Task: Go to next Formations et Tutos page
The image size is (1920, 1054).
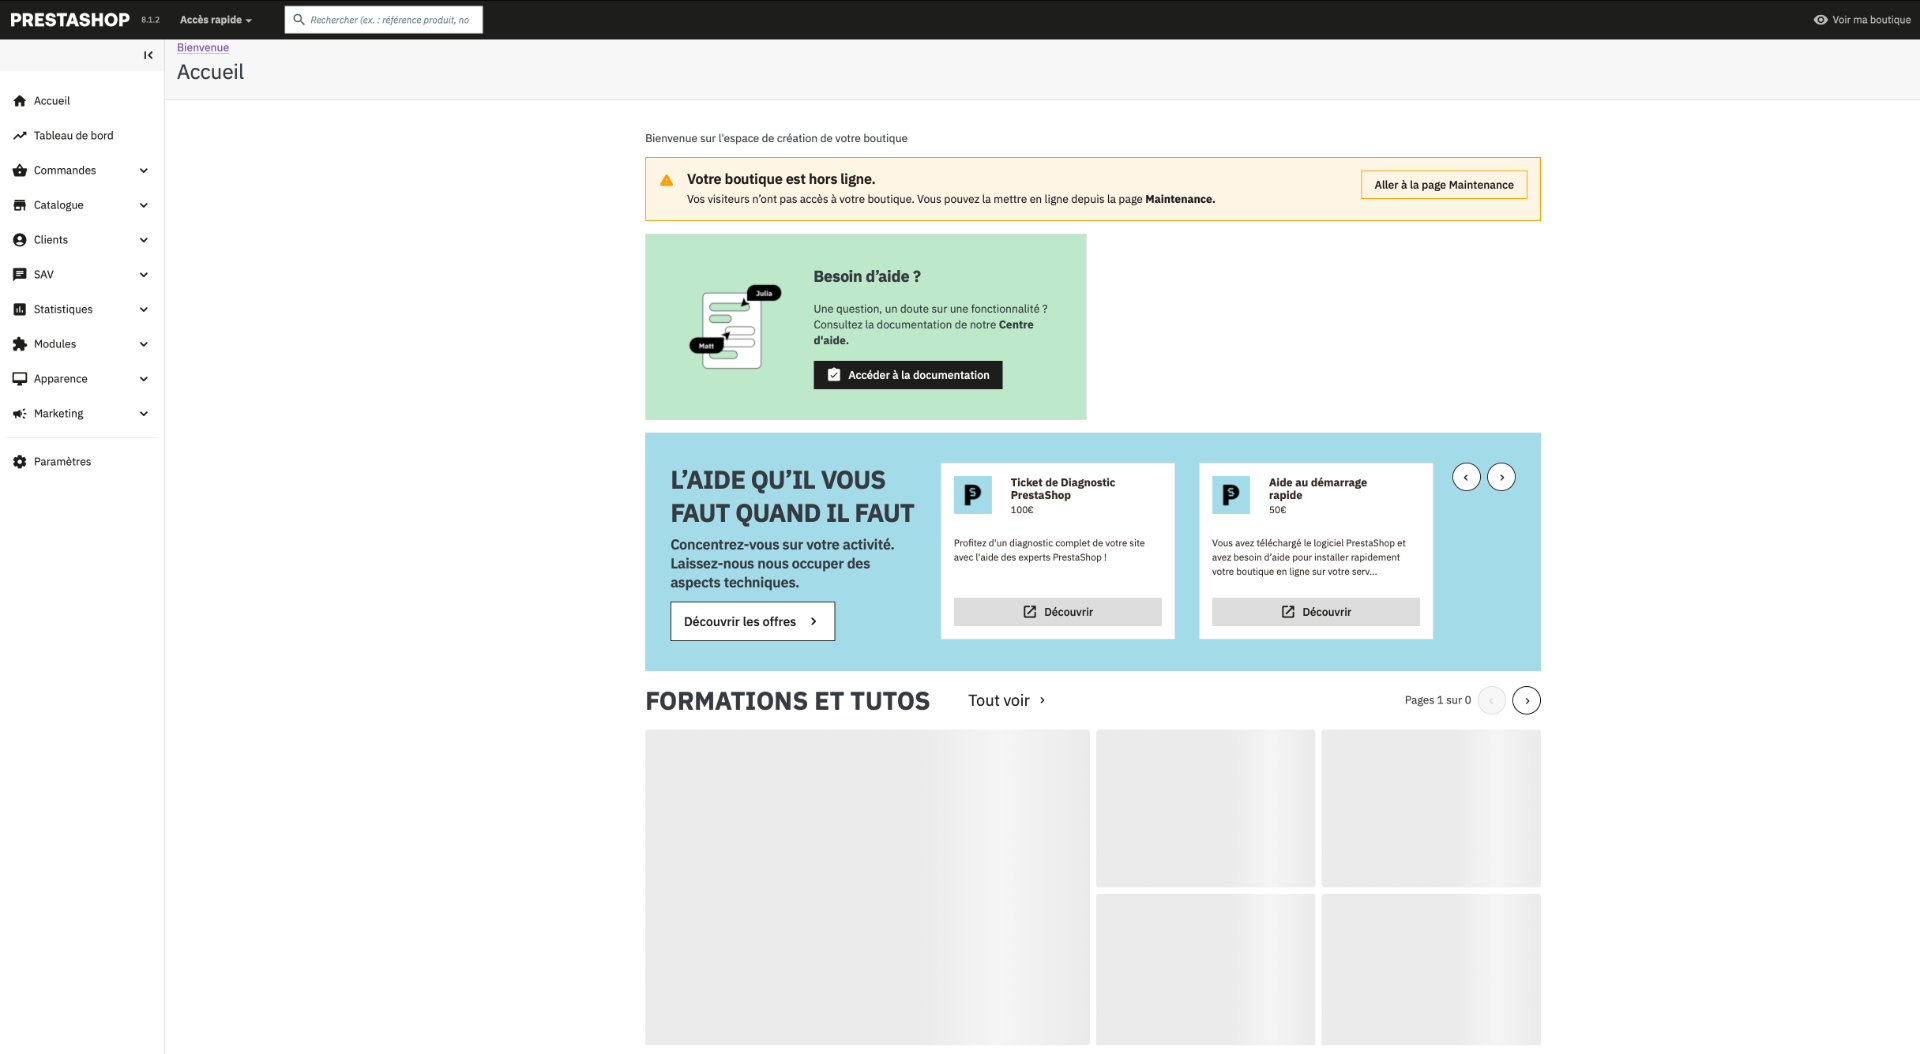Action: 1526,701
